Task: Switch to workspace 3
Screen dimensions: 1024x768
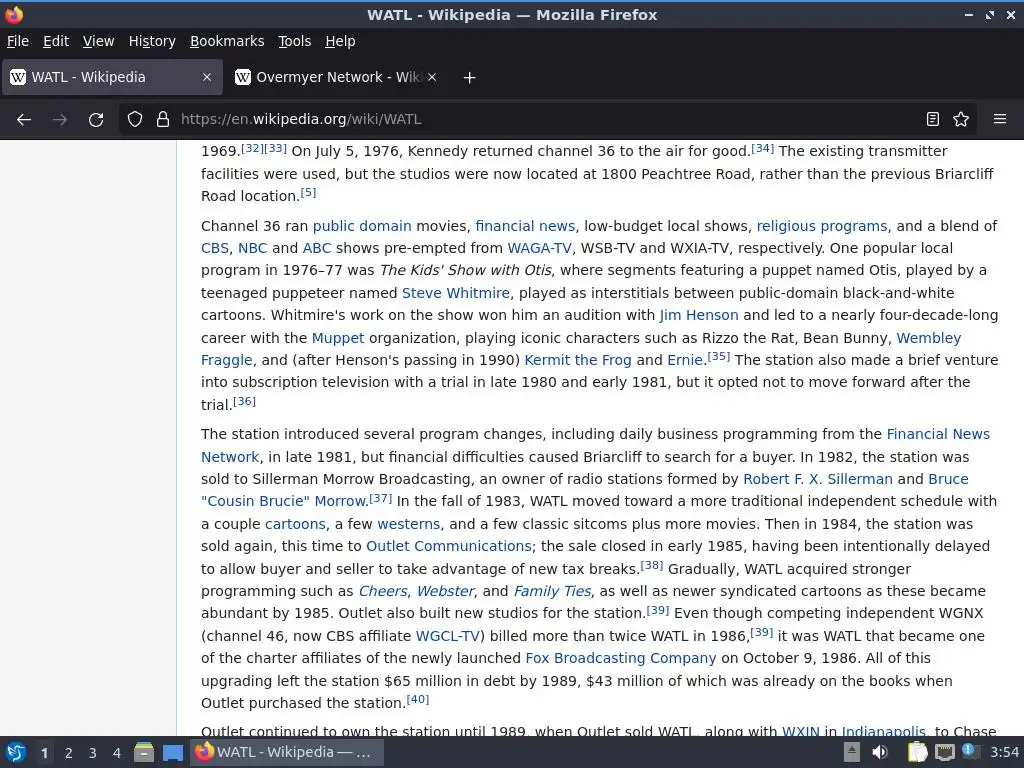Action: coord(92,753)
